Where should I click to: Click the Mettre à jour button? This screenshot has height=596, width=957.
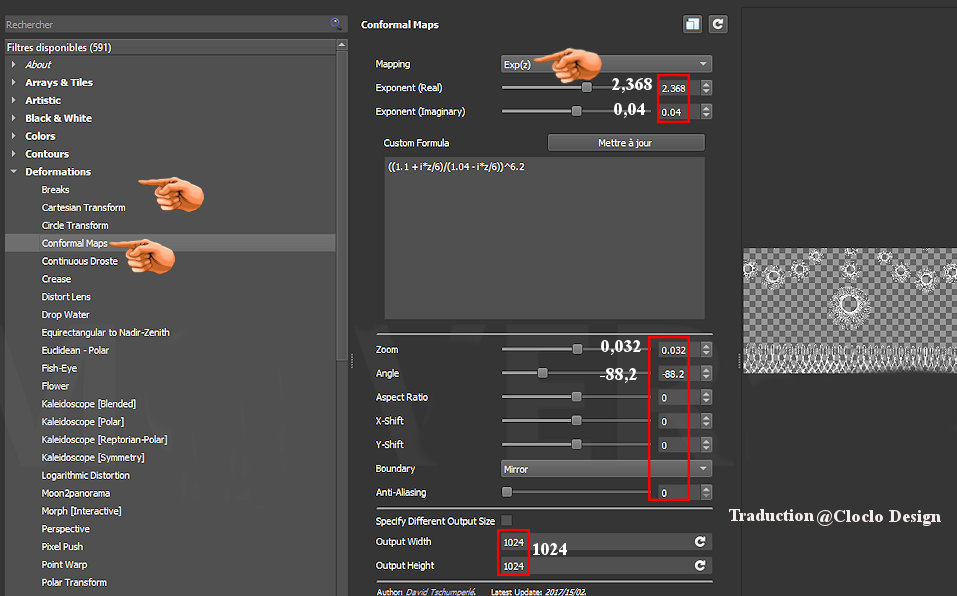tap(626, 143)
